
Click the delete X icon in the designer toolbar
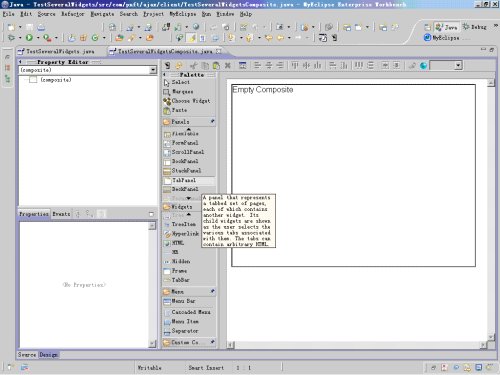[228, 65]
